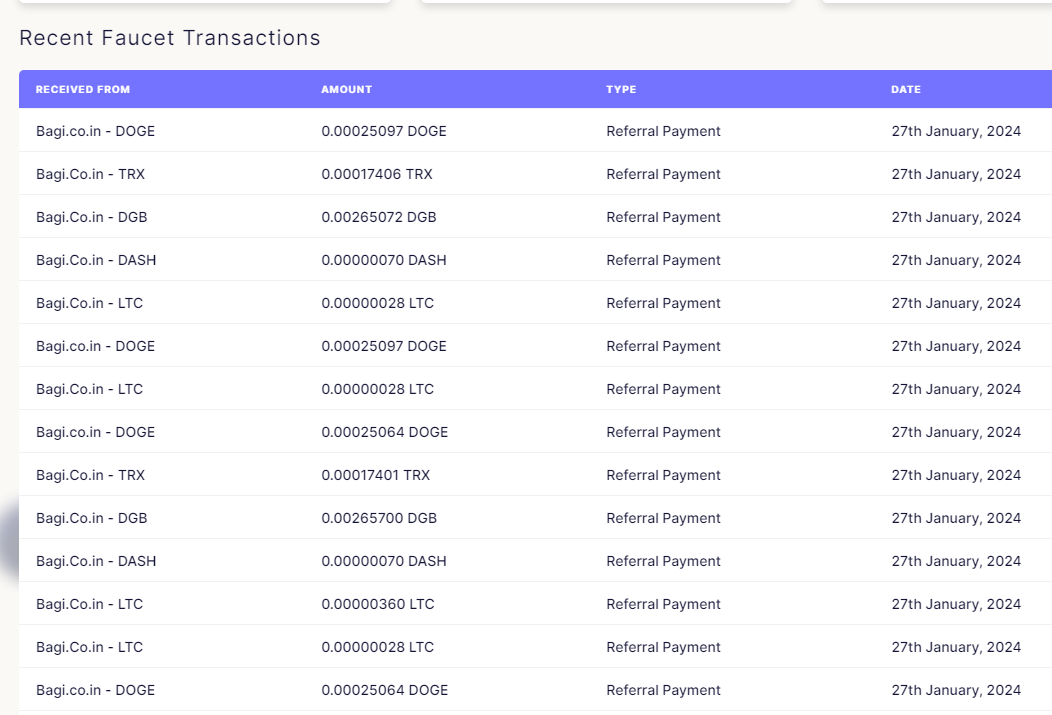Click Referral Payment in 0.00017401 TRX row
Image resolution: width=1052 pixels, height=715 pixels.
(x=663, y=475)
